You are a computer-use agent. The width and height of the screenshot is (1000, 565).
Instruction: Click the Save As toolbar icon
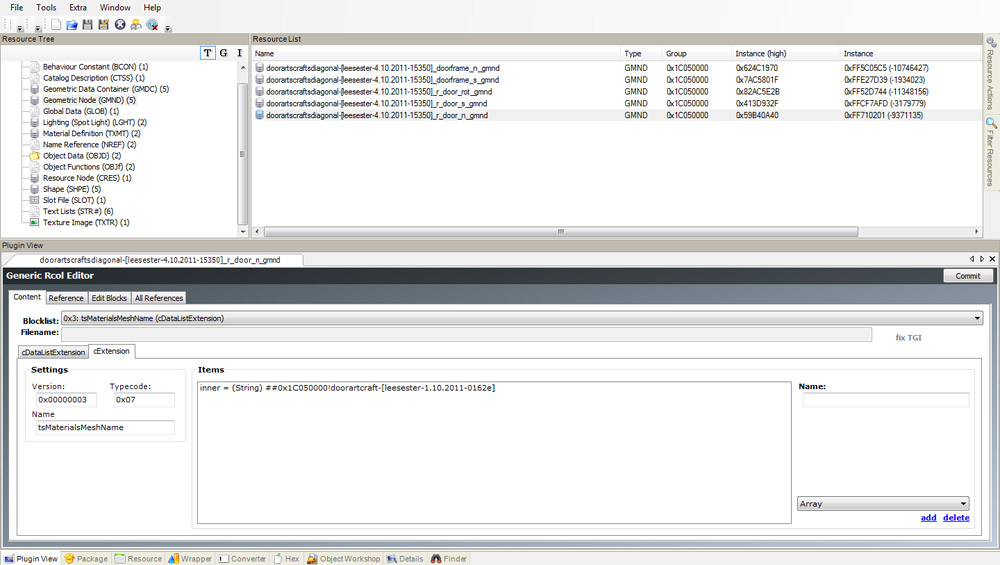[104, 24]
